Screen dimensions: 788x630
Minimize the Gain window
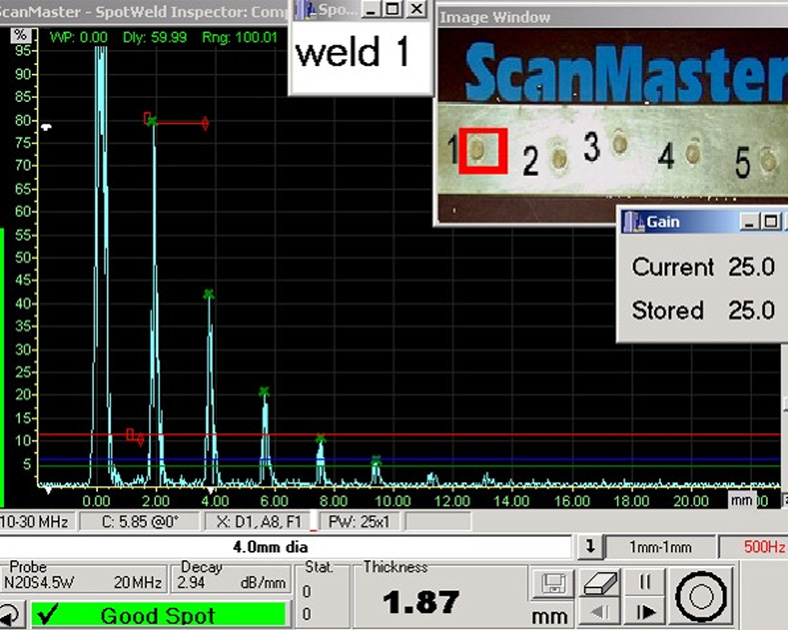point(749,222)
